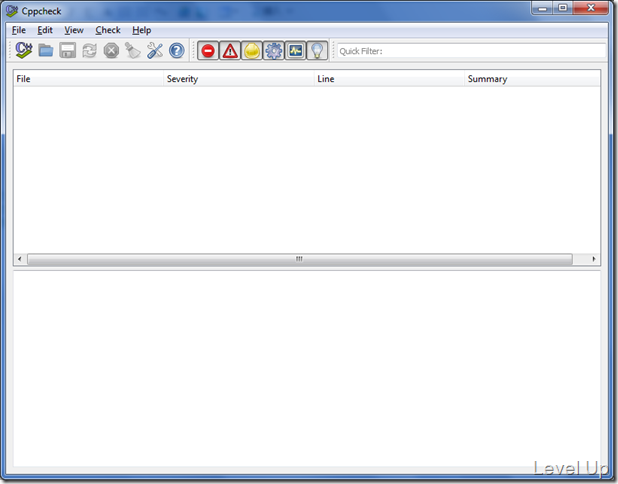The height and width of the screenshot is (484, 618).
Task: Click the scrollbar right arrow
Action: coord(594,259)
